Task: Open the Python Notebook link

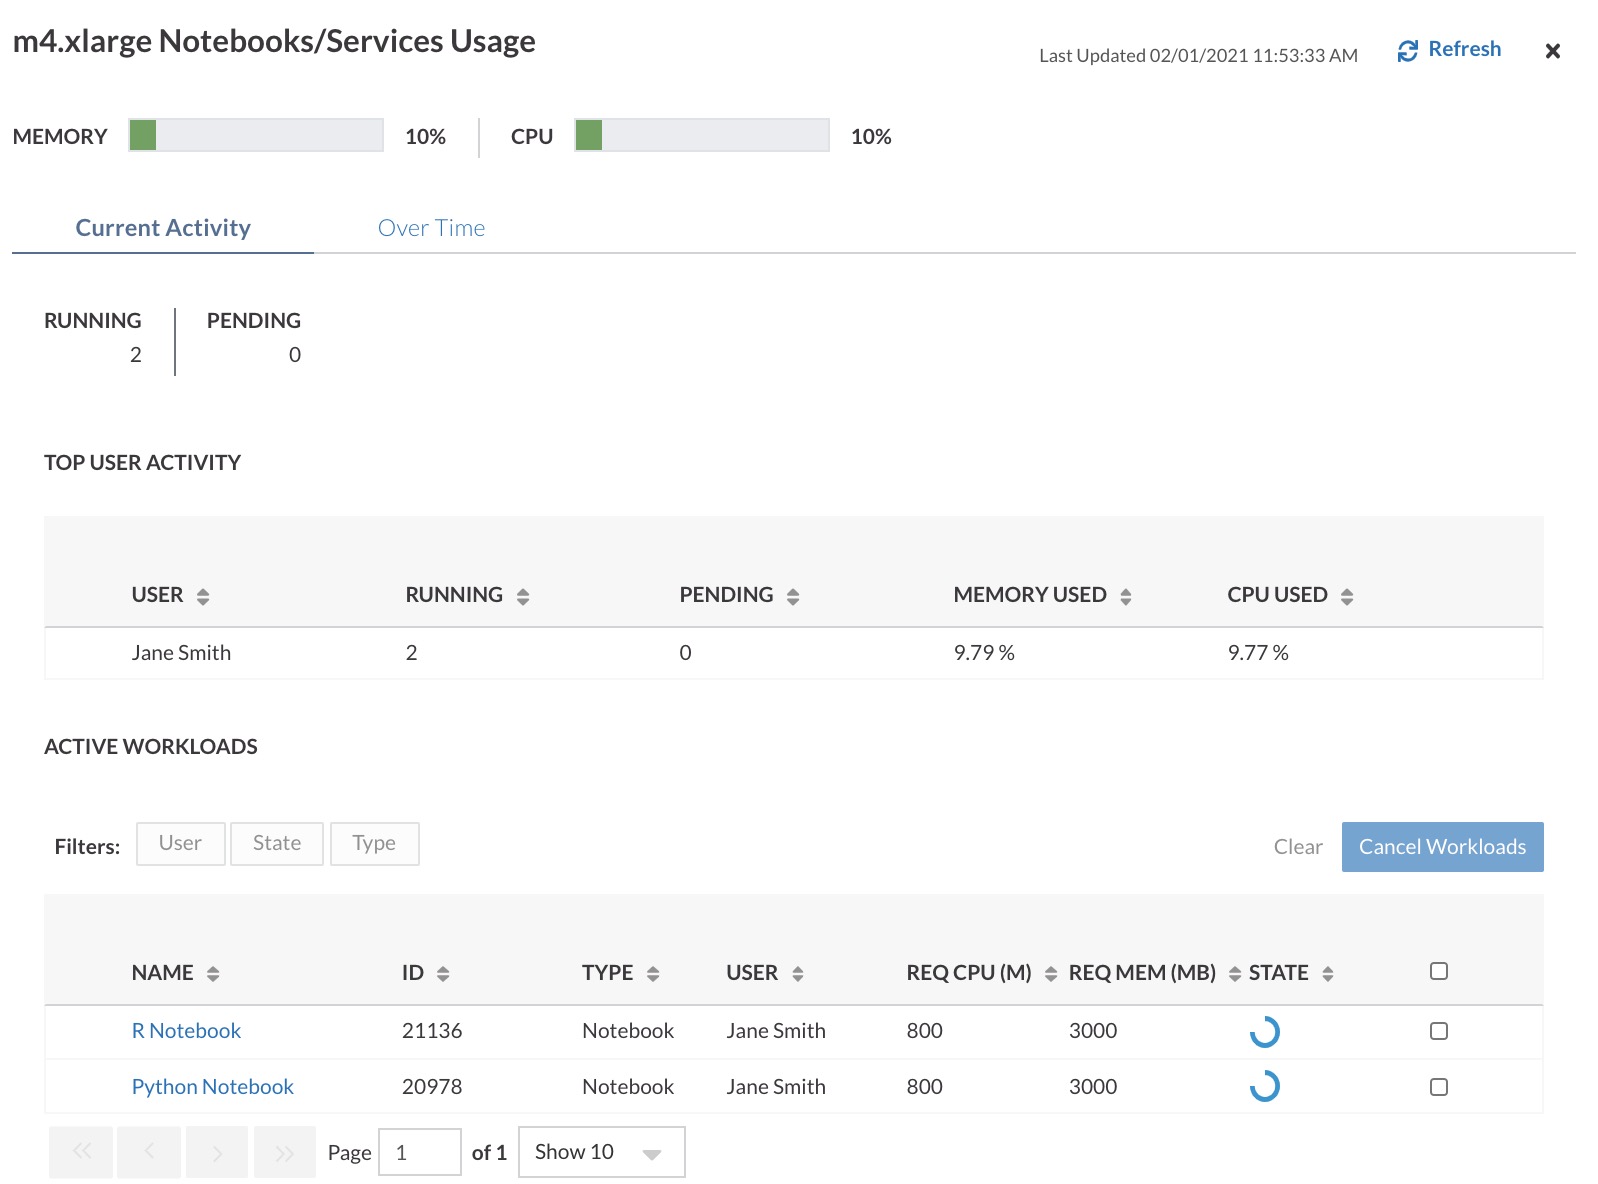Action: click(213, 1087)
